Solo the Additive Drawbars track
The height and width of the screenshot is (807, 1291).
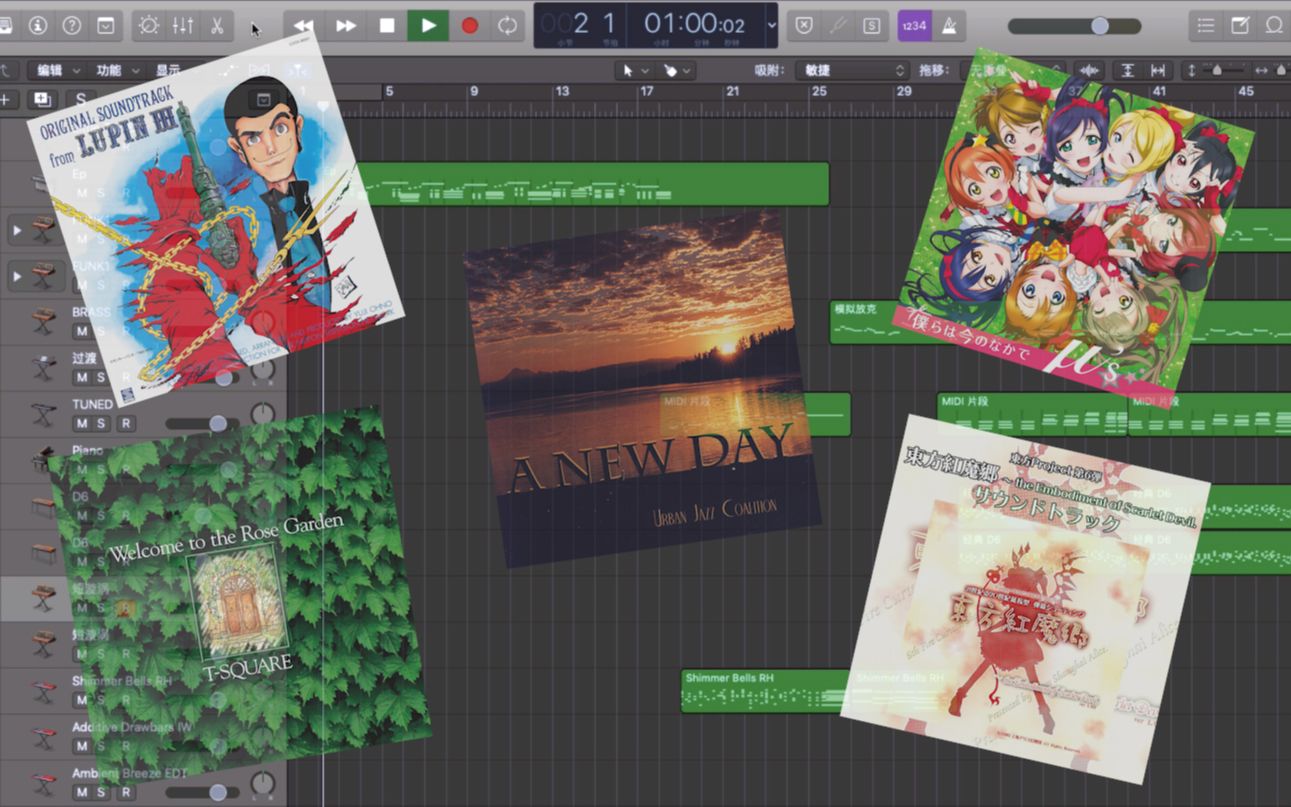pos(102,746)
